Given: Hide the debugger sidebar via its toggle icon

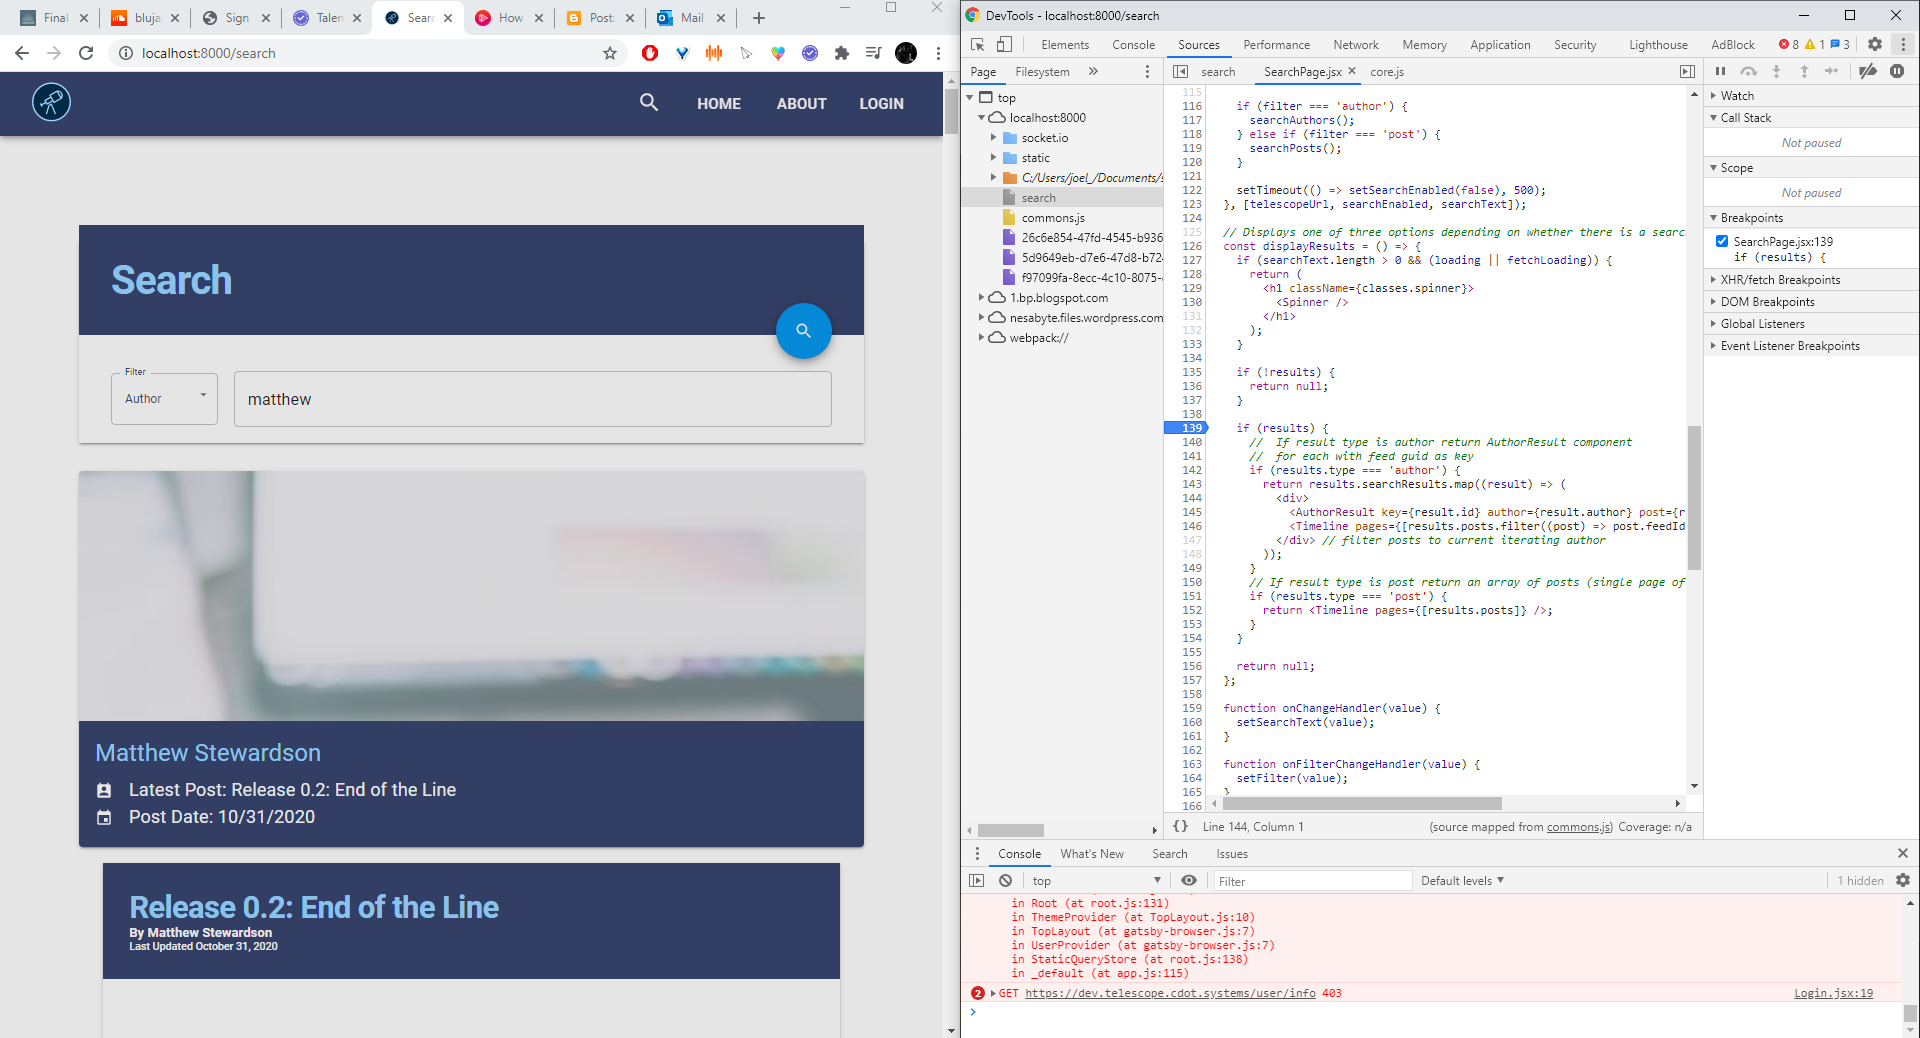Looking at the screenshot, I should point(1687,71).
